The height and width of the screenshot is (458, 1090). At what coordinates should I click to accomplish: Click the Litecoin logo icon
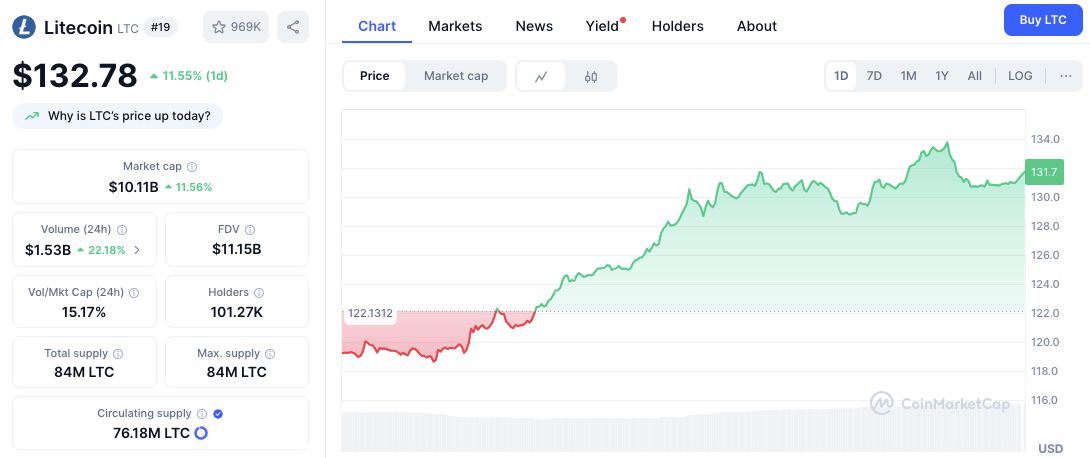point(24,27)
